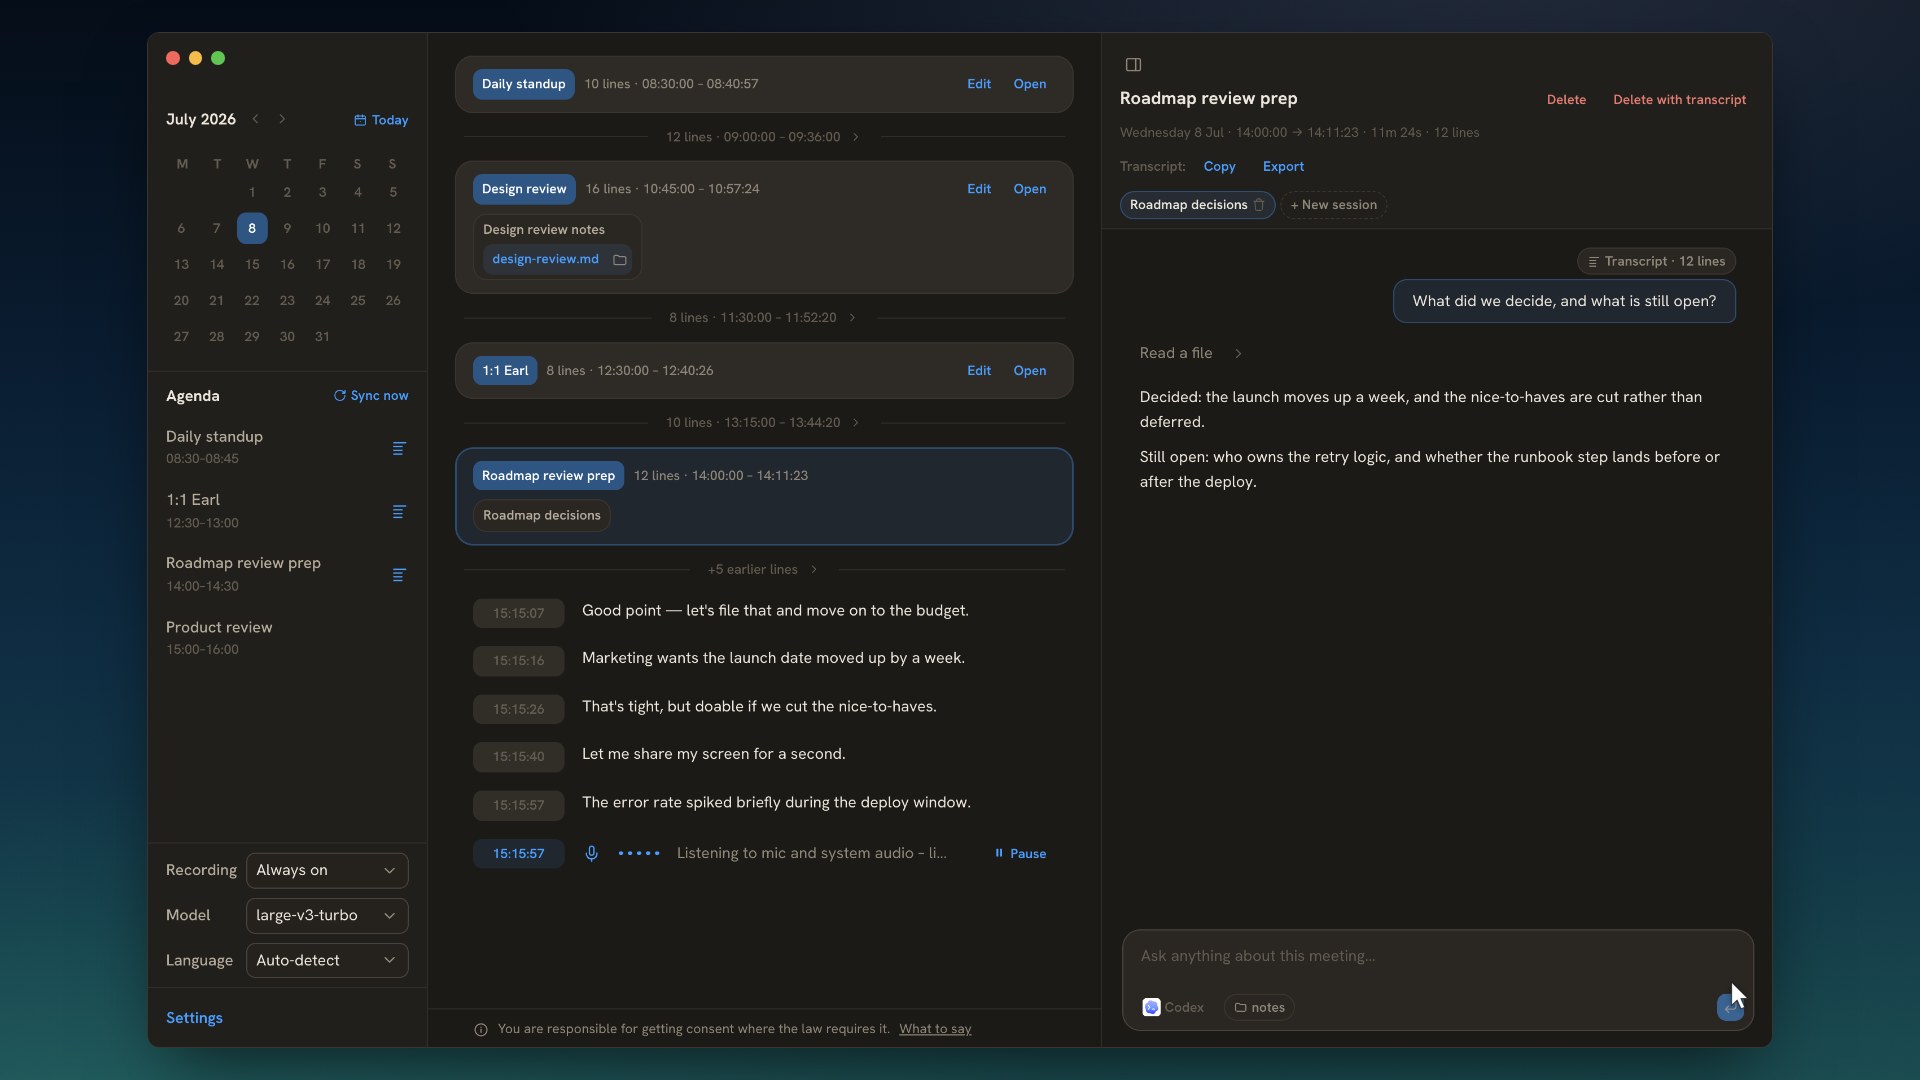Edit the Daily standup entry
This screenshot has width=1920, height=1080.
pyautogui.click(x=979, y=84)
